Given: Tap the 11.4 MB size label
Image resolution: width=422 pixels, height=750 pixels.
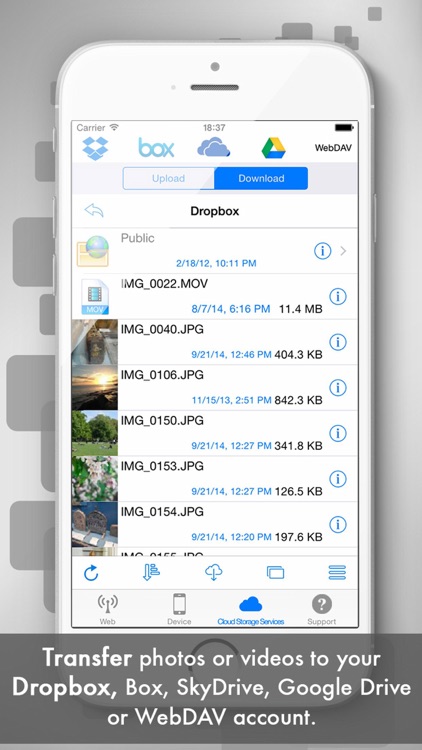Looking at the screenshot, I should pyautogui.click(x=300, y=309).
